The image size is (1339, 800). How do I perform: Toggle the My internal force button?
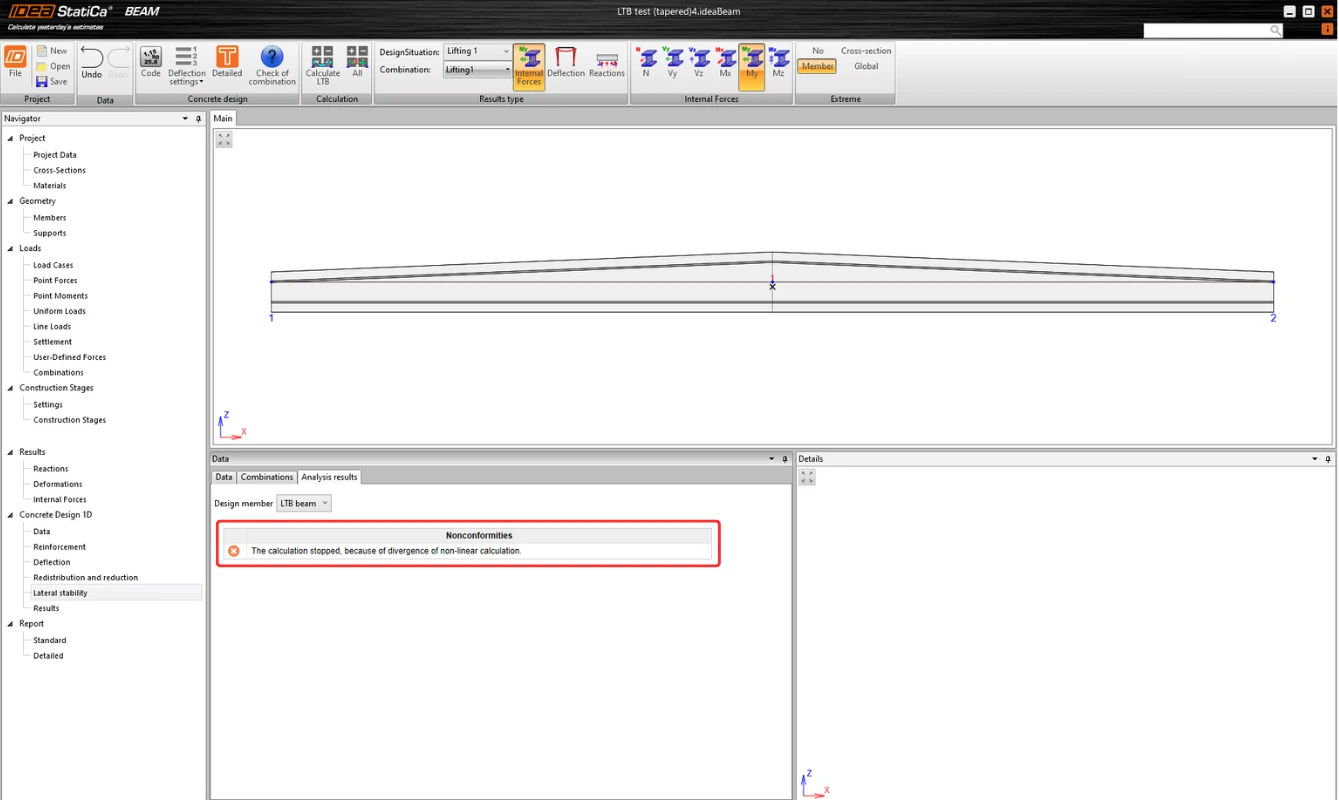coord(752,66)
